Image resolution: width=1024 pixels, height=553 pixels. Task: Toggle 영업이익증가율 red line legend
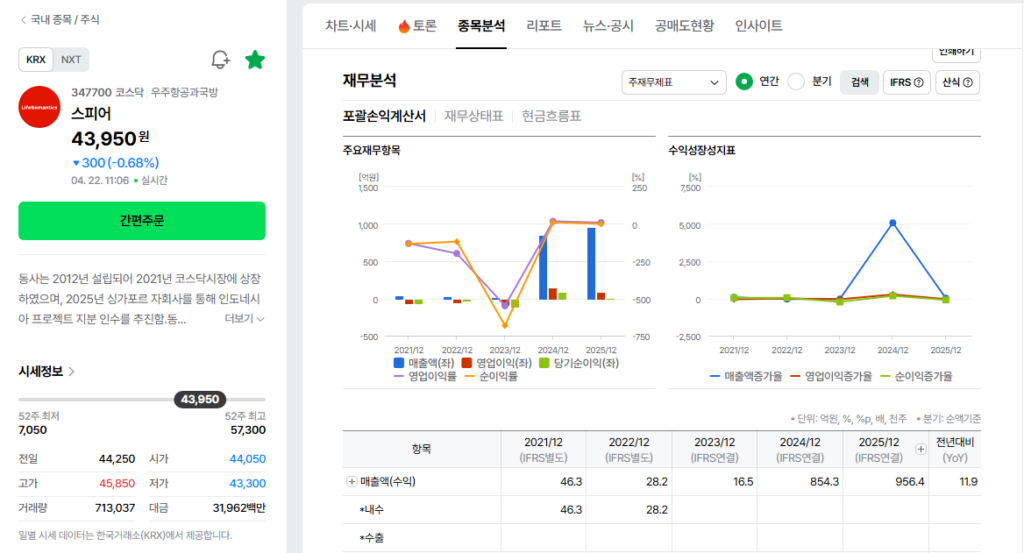click(795, 377)
